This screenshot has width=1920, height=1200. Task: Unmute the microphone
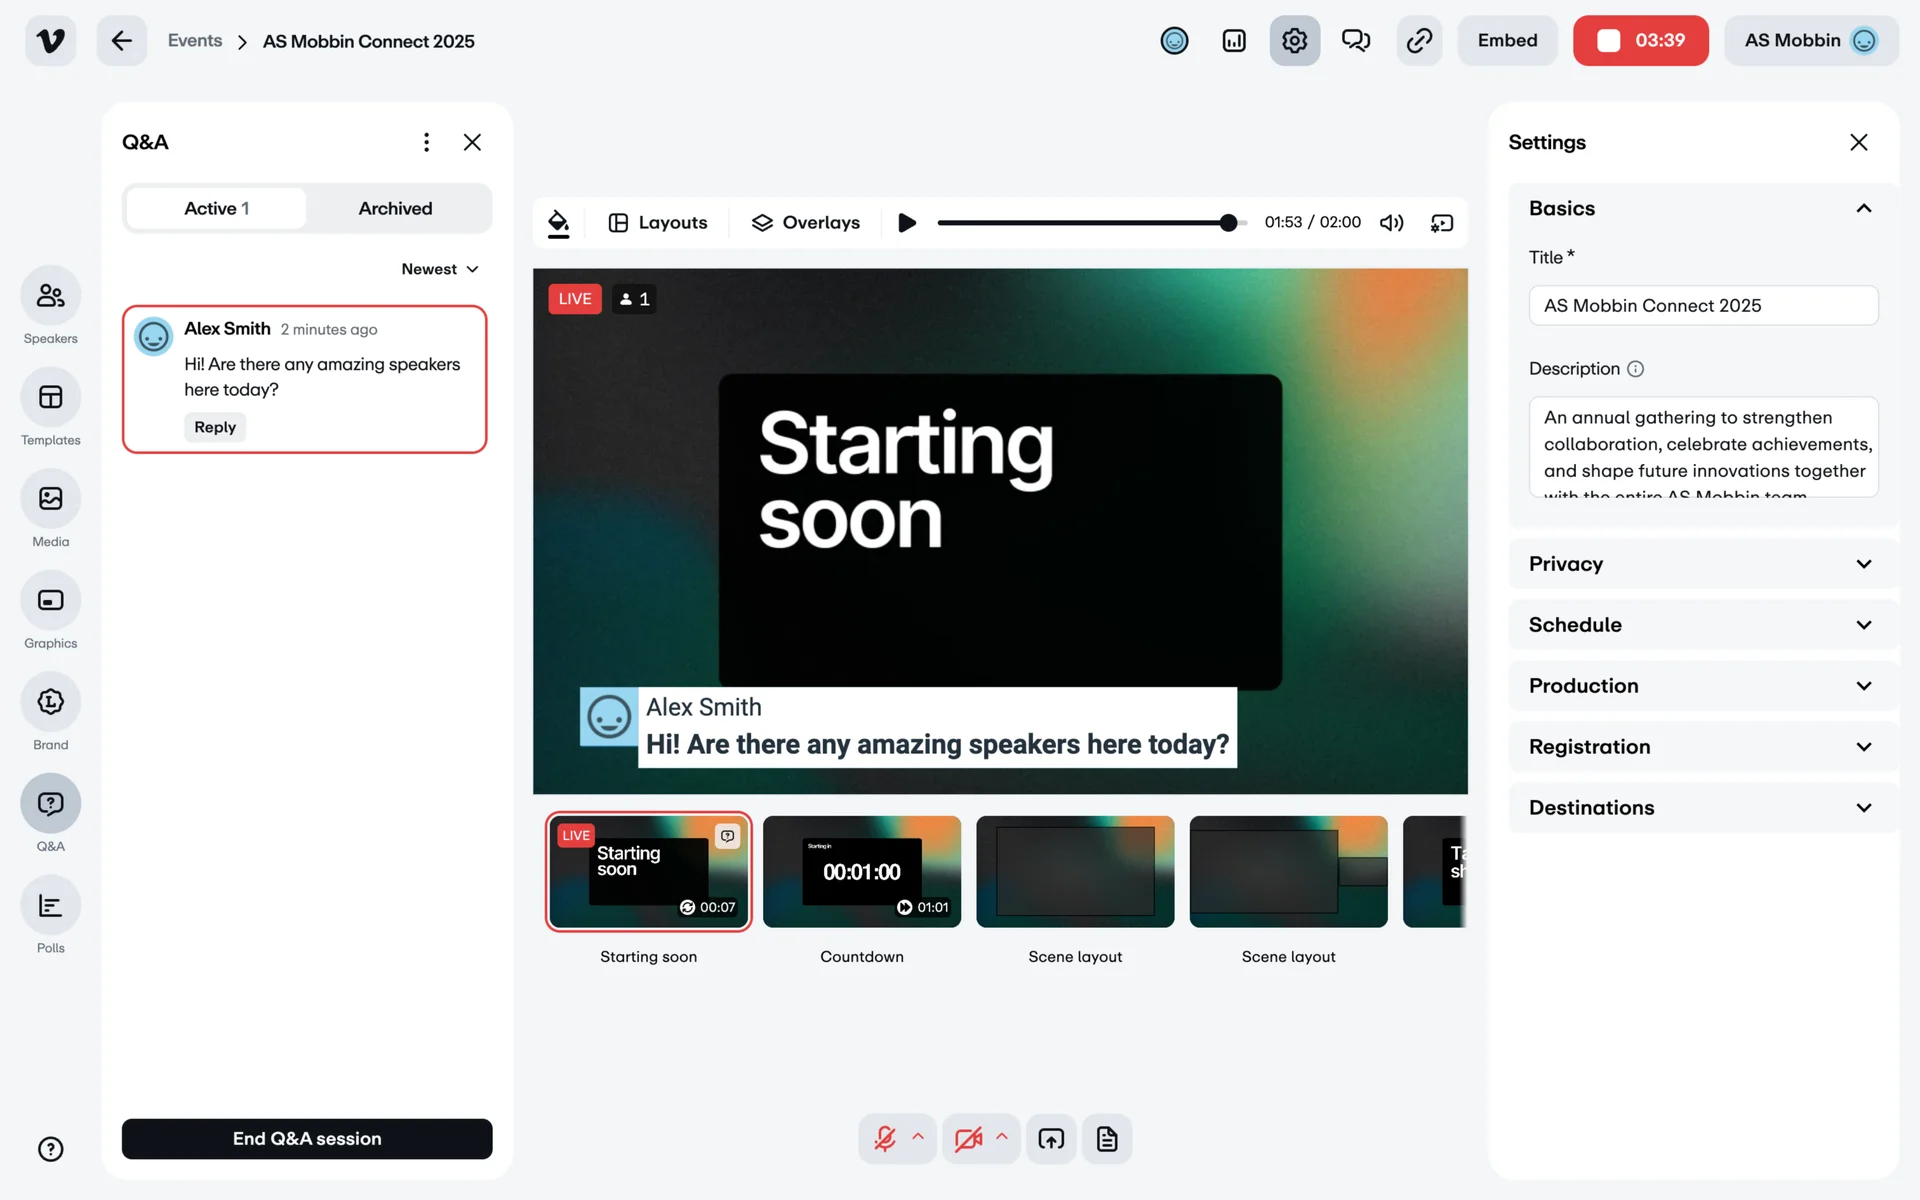(885, 1139)
